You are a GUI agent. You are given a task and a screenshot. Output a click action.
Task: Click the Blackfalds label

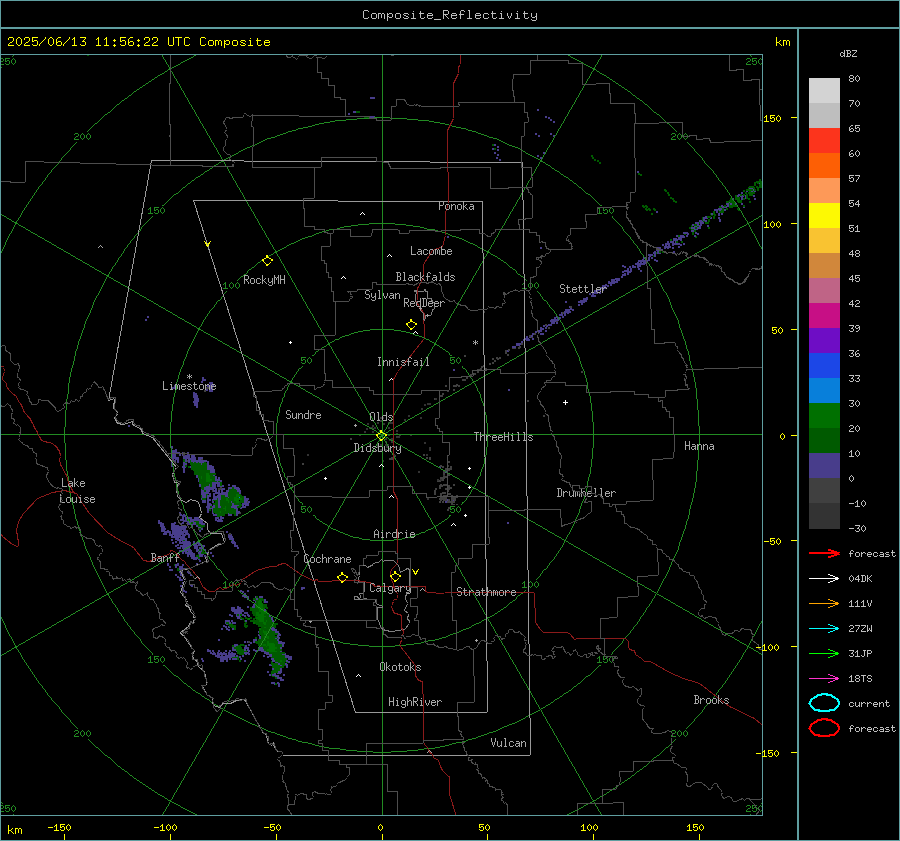425,277
